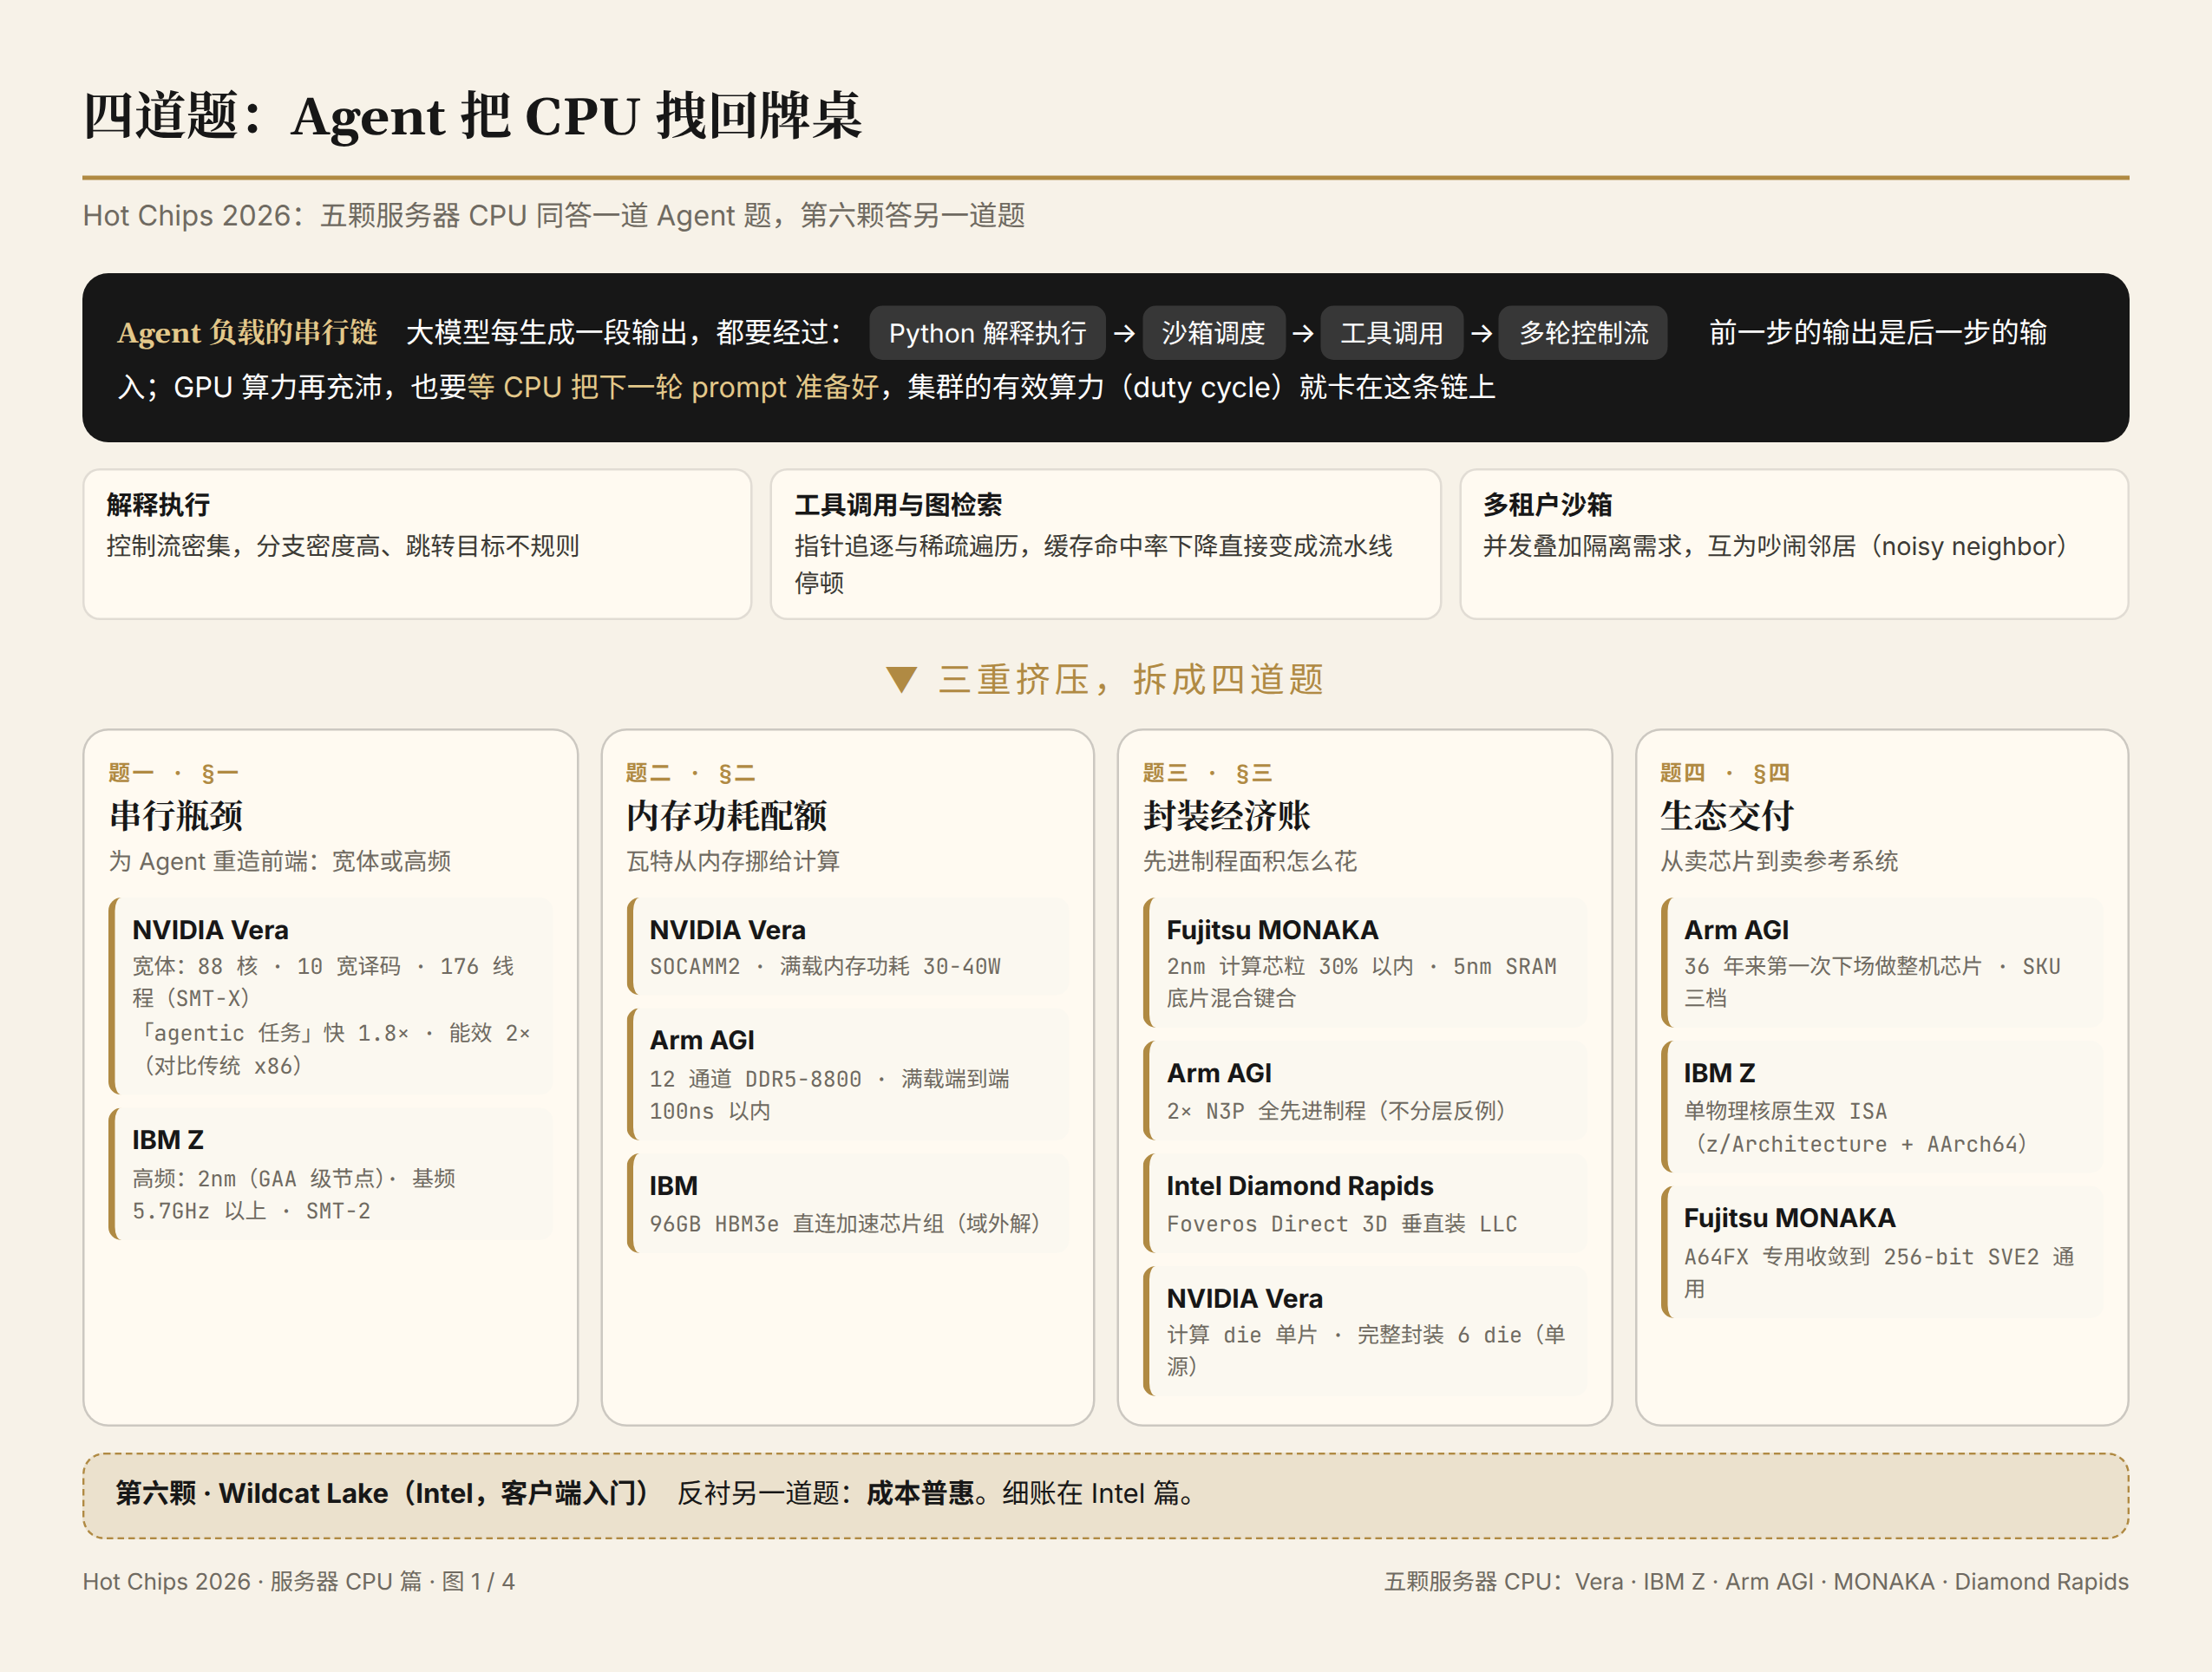Click the 'Python 解释执行' chip
Image resolution: width=2212 pixels, height=1672 pixels.
pyautogui.click(x=987, y=333)
